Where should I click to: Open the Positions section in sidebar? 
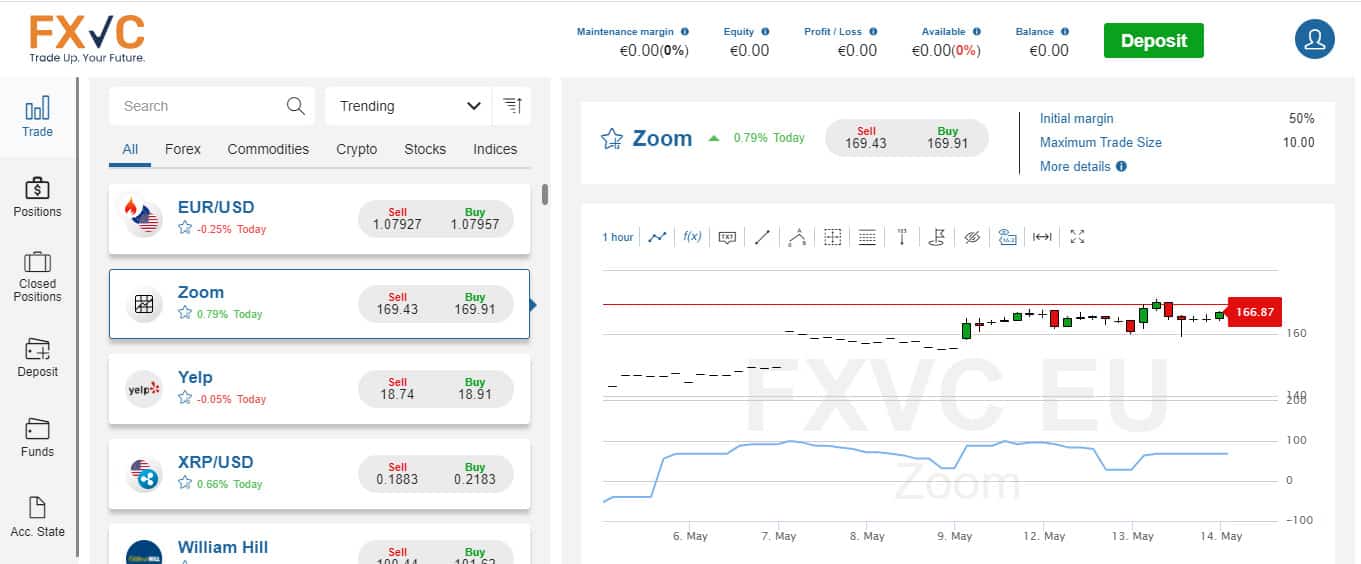coord(38,197)
